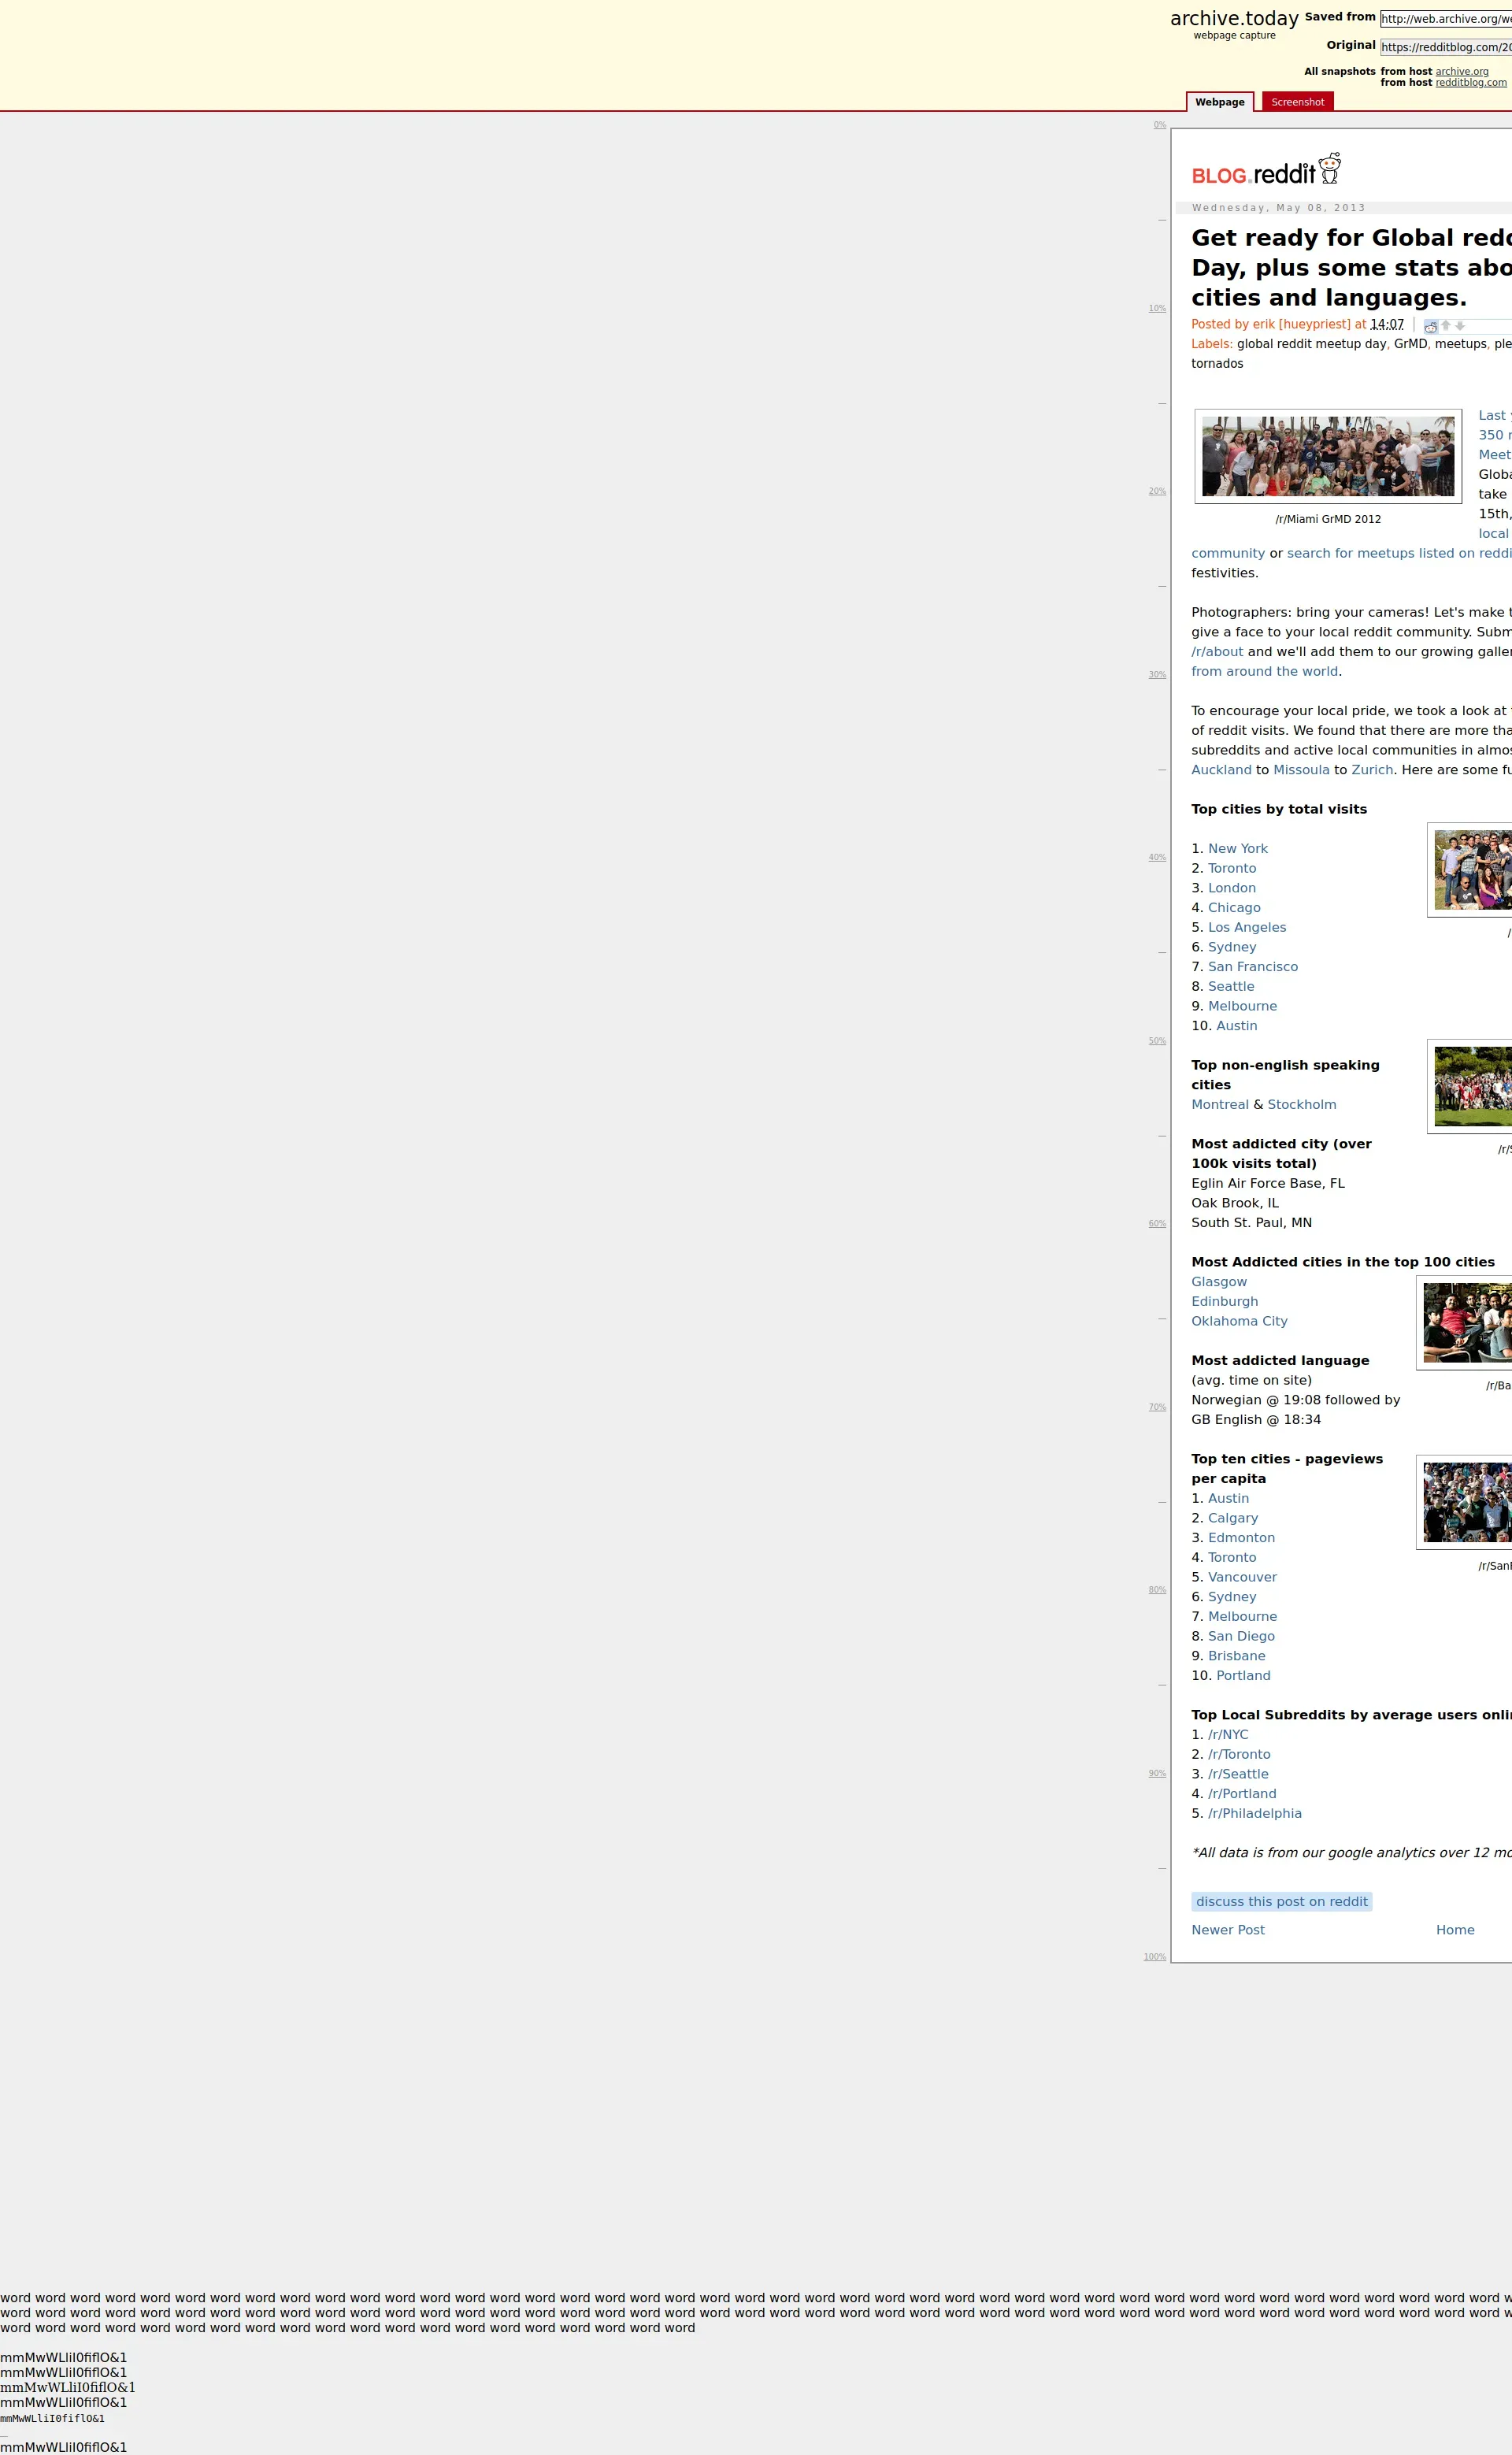Open redditblog.com host snapshots link

pyautogui.click(x=1470, y=83)
